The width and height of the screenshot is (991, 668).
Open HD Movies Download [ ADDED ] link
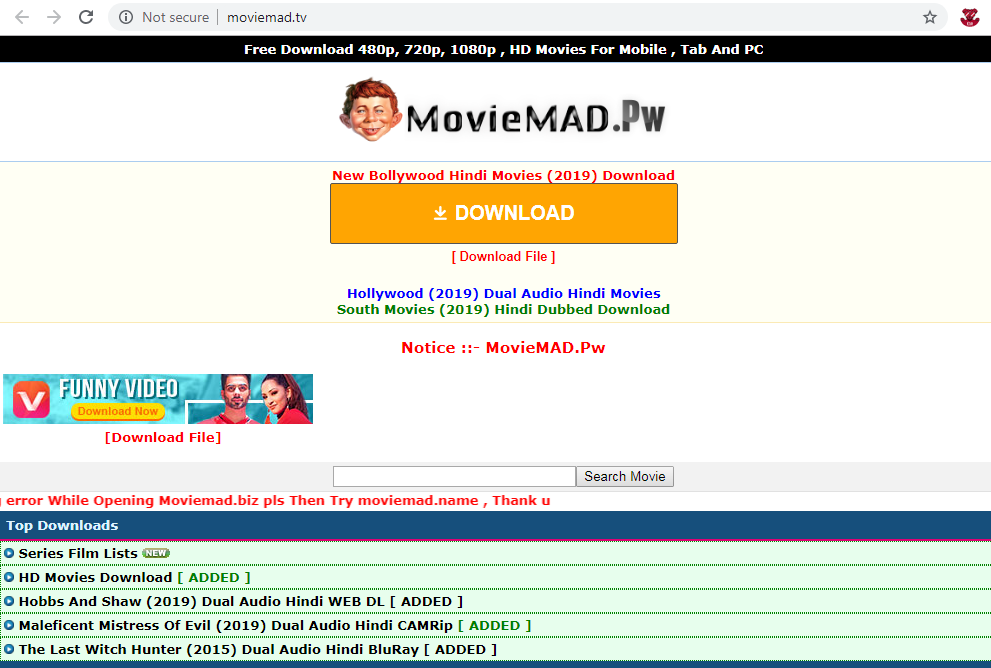click(135, 578)
